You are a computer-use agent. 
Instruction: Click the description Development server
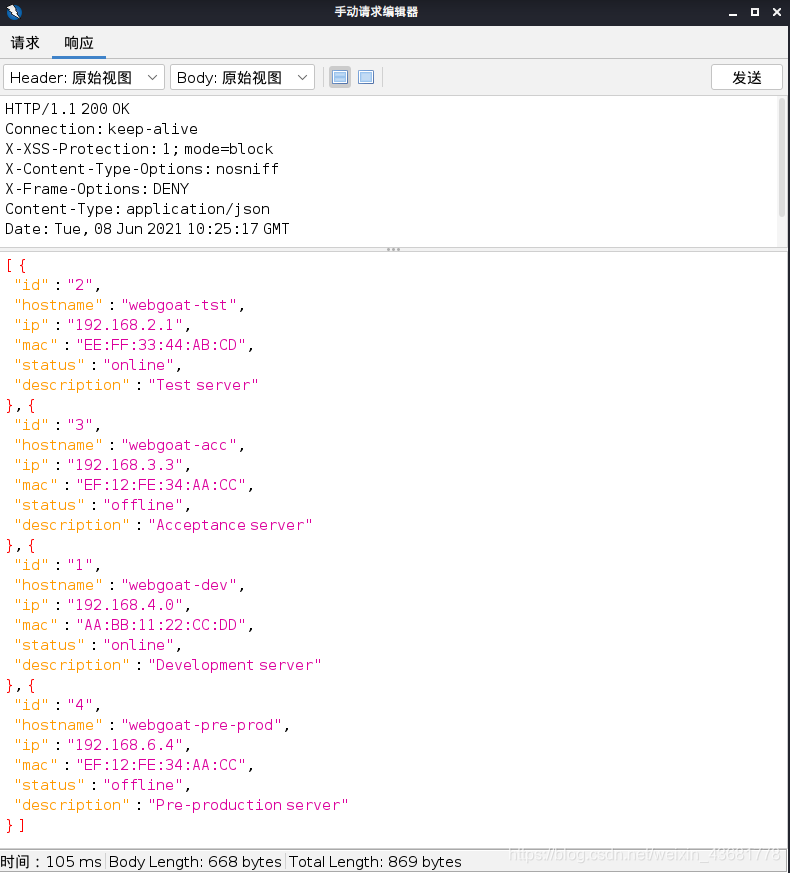click(235, 665)
